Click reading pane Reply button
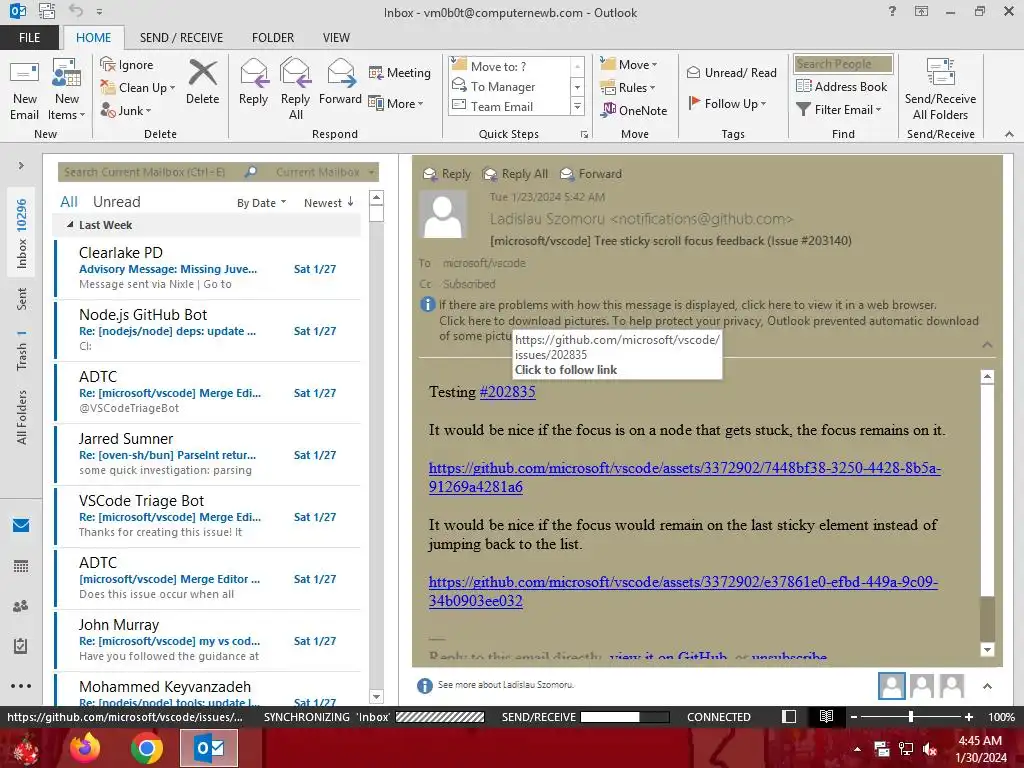 pyautogui.click(x=447, y=174)
